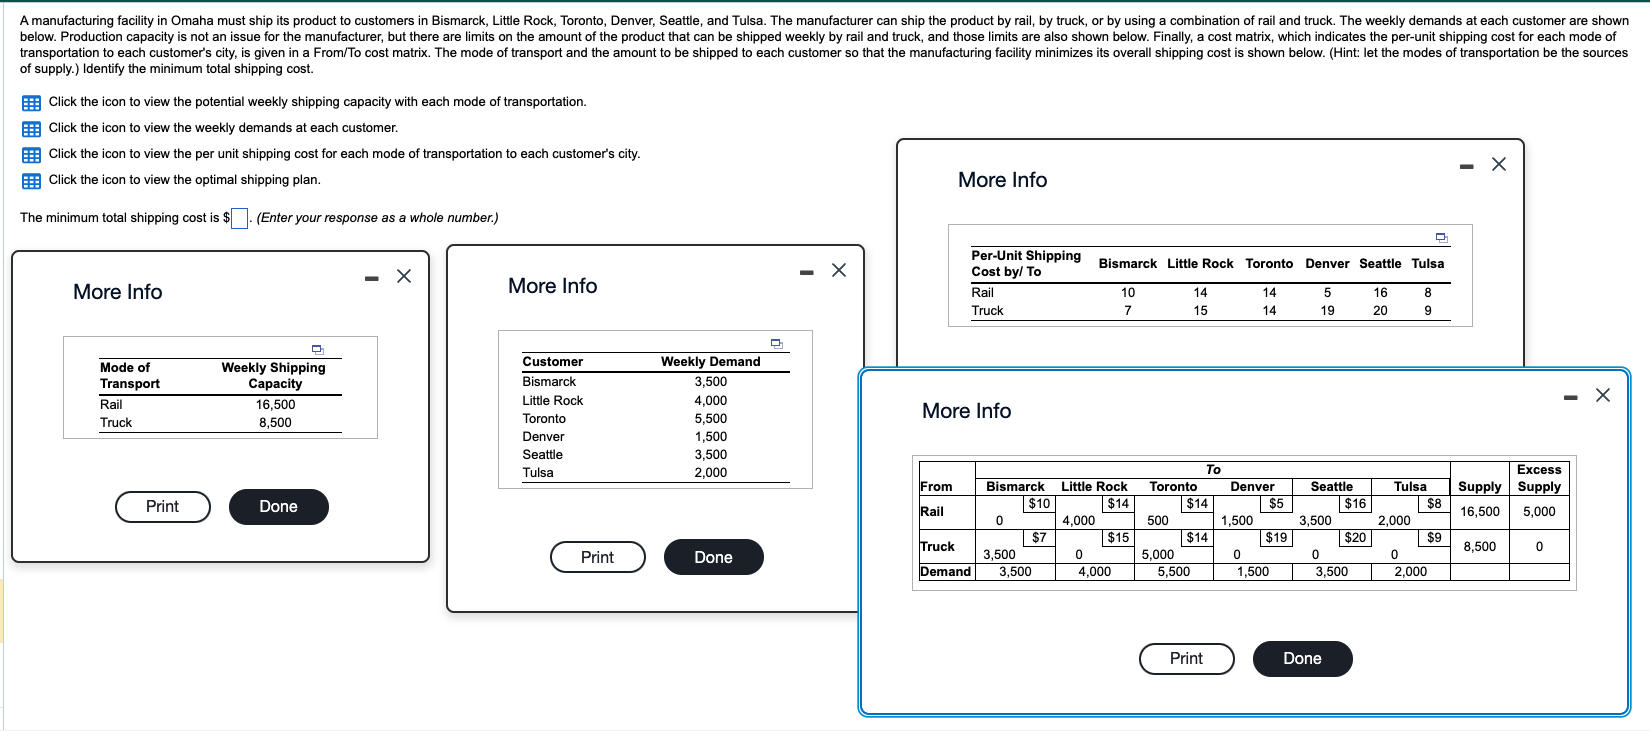
Task: Click Weekly Shipping Capacity column header
Action: [x=274, y=376]
